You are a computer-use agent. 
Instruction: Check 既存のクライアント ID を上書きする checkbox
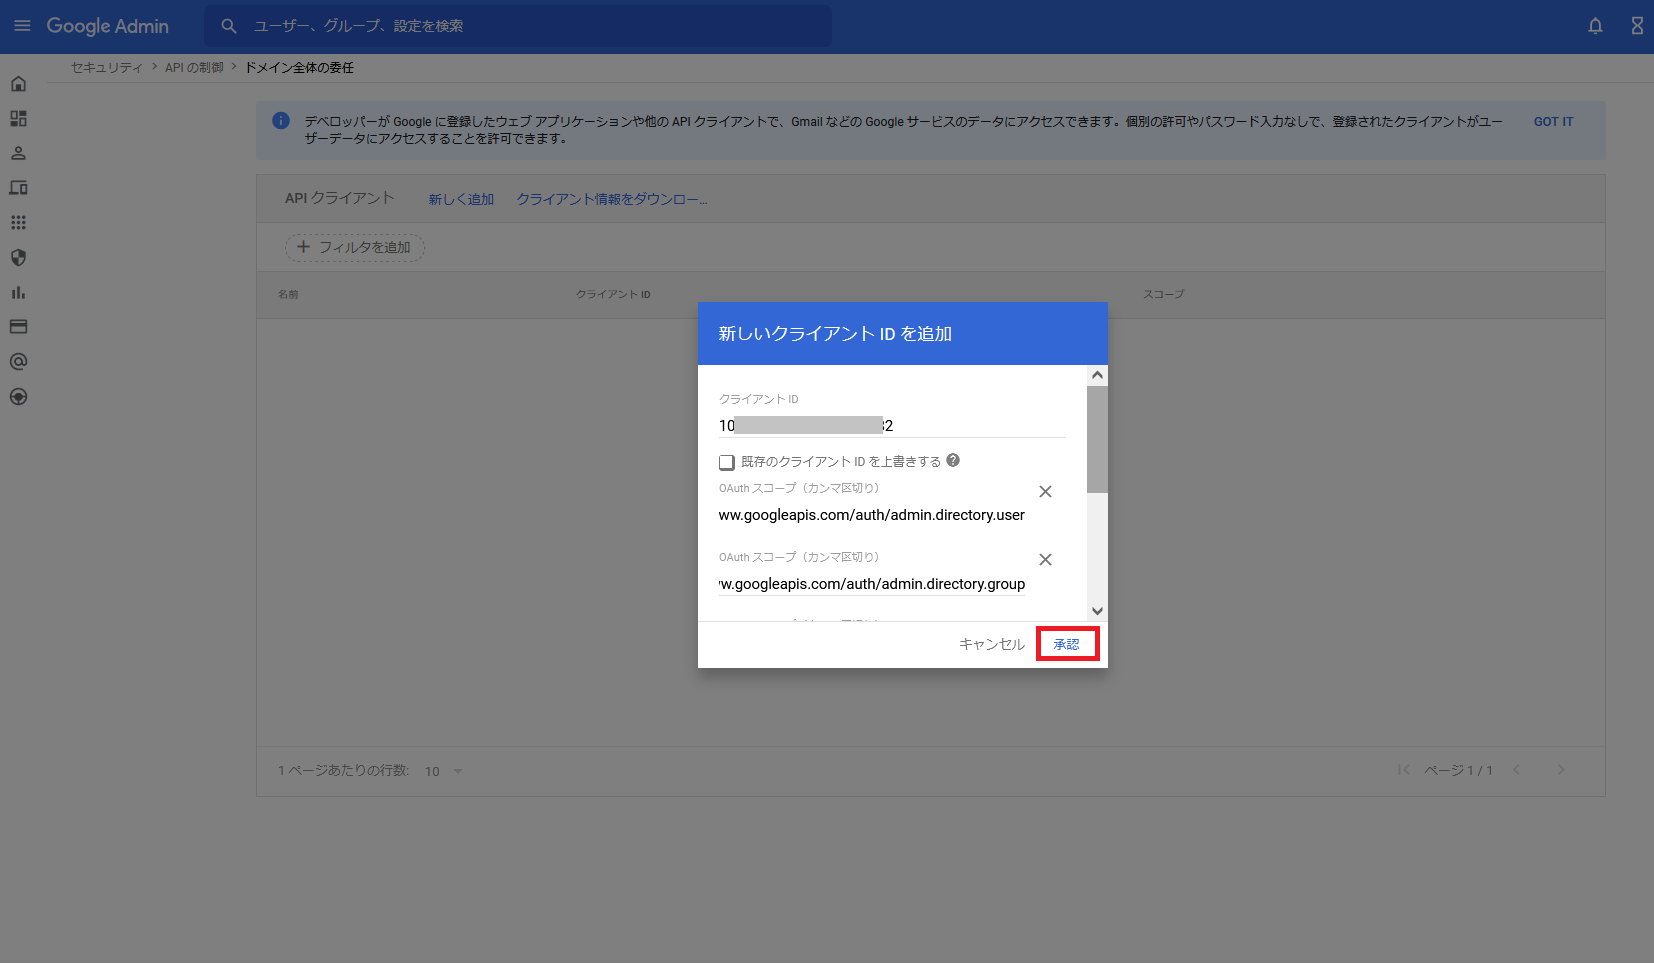coord(727,462)
